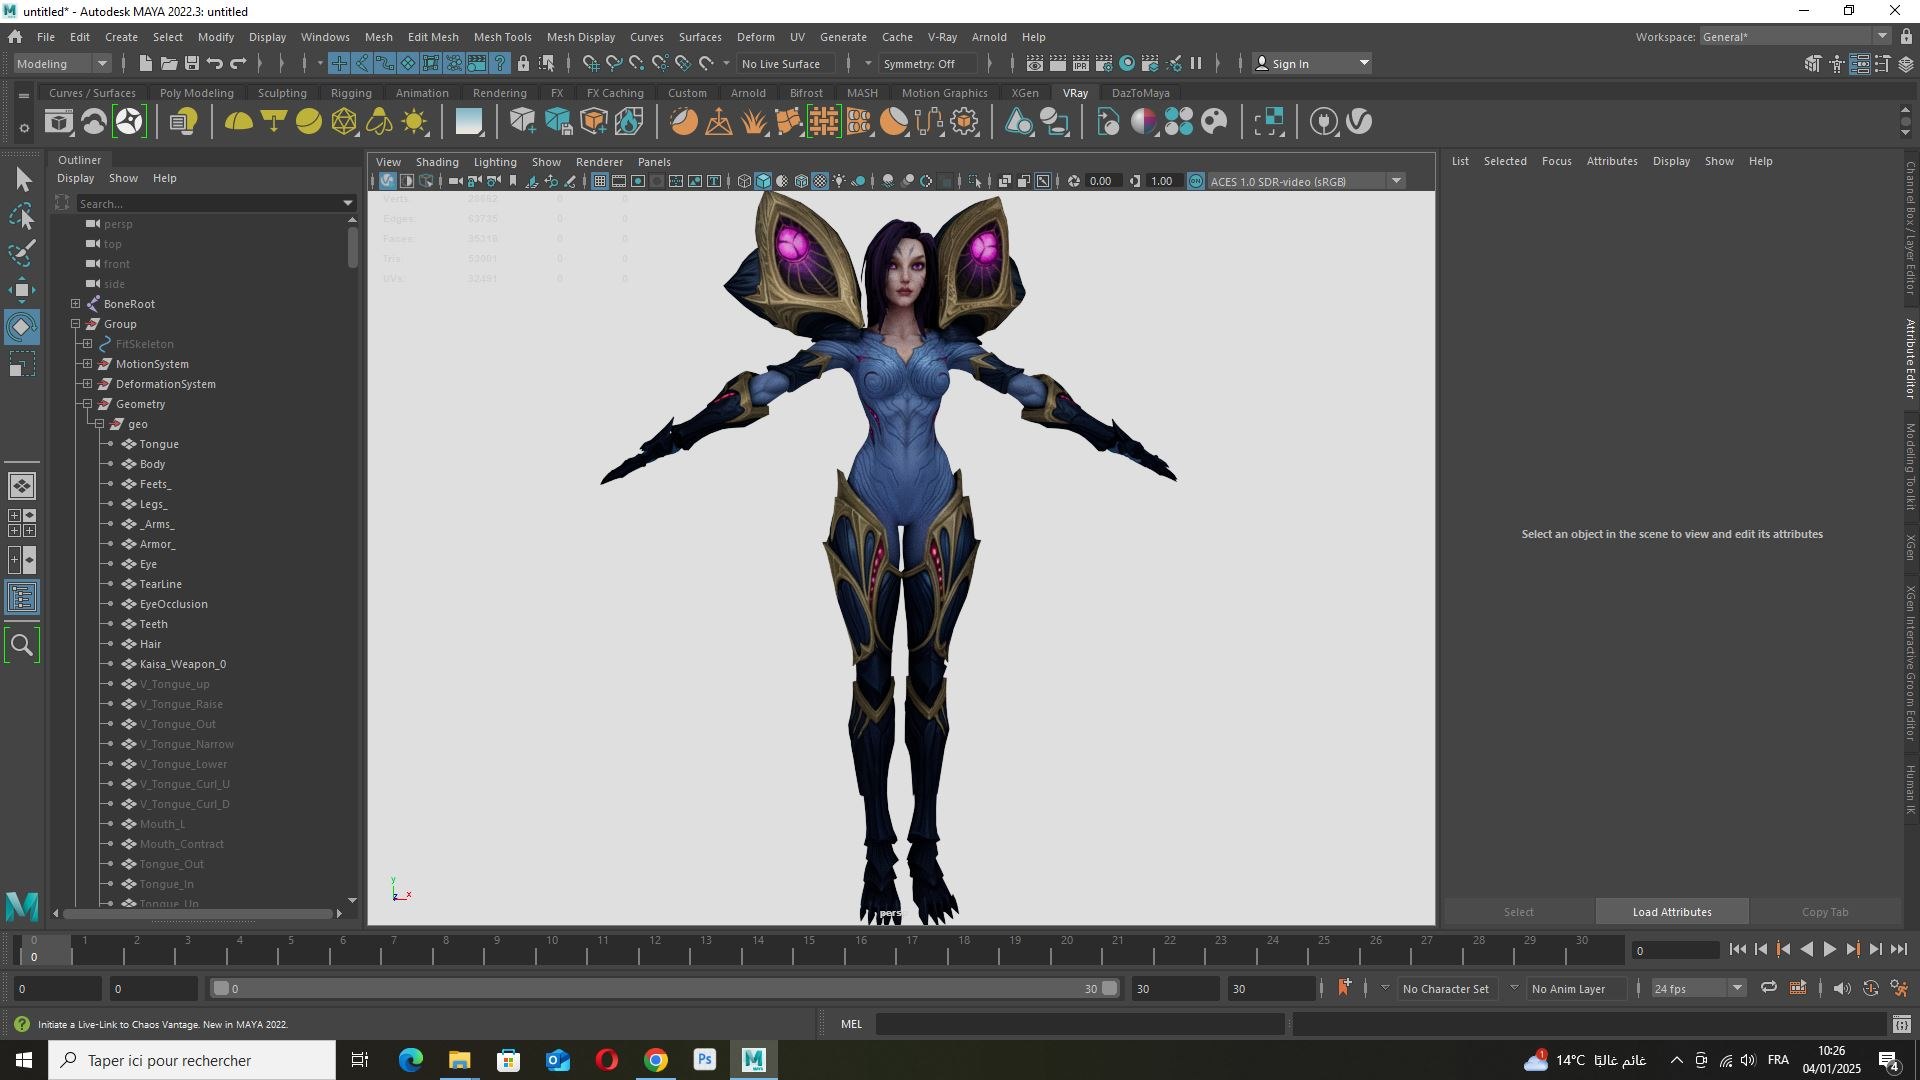This screenshot has height=1080, width=1920.
Task: Open the outliner search magnifier icon
Action: 22,645
